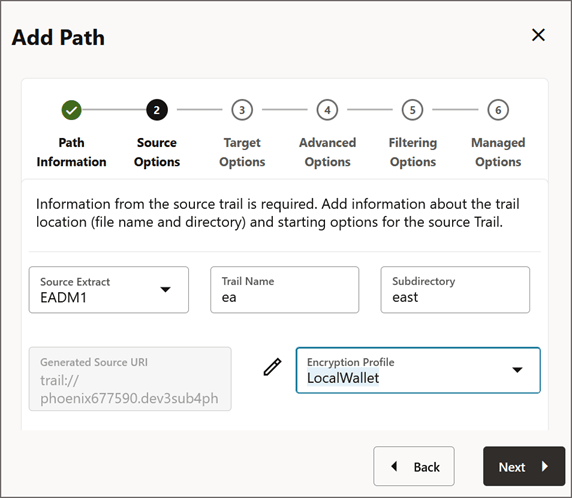Click the pencil edit icon beside Generated Source URI
The image size is (572, 498).
point(272,367)
